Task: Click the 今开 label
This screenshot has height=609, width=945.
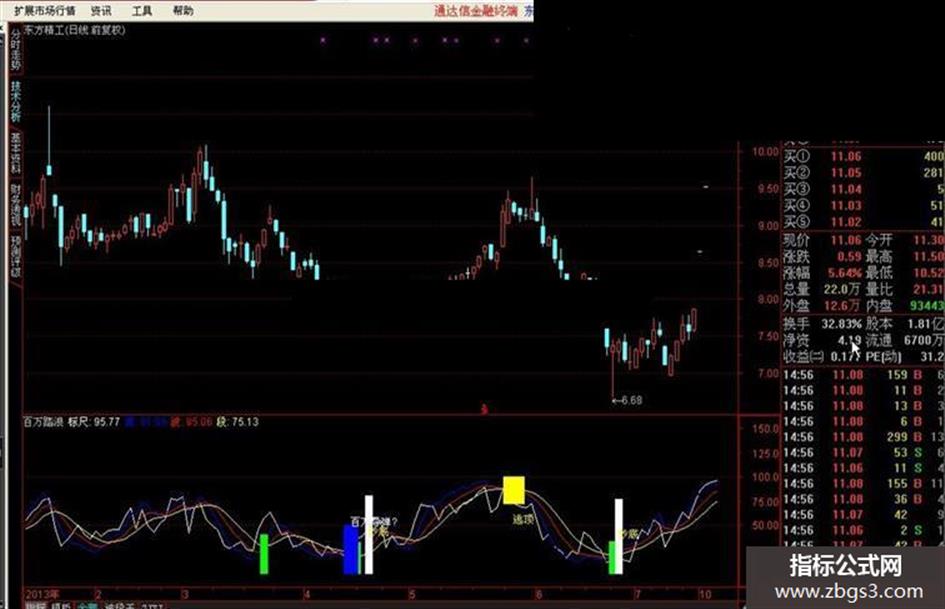Action: (x=879, y=240)
